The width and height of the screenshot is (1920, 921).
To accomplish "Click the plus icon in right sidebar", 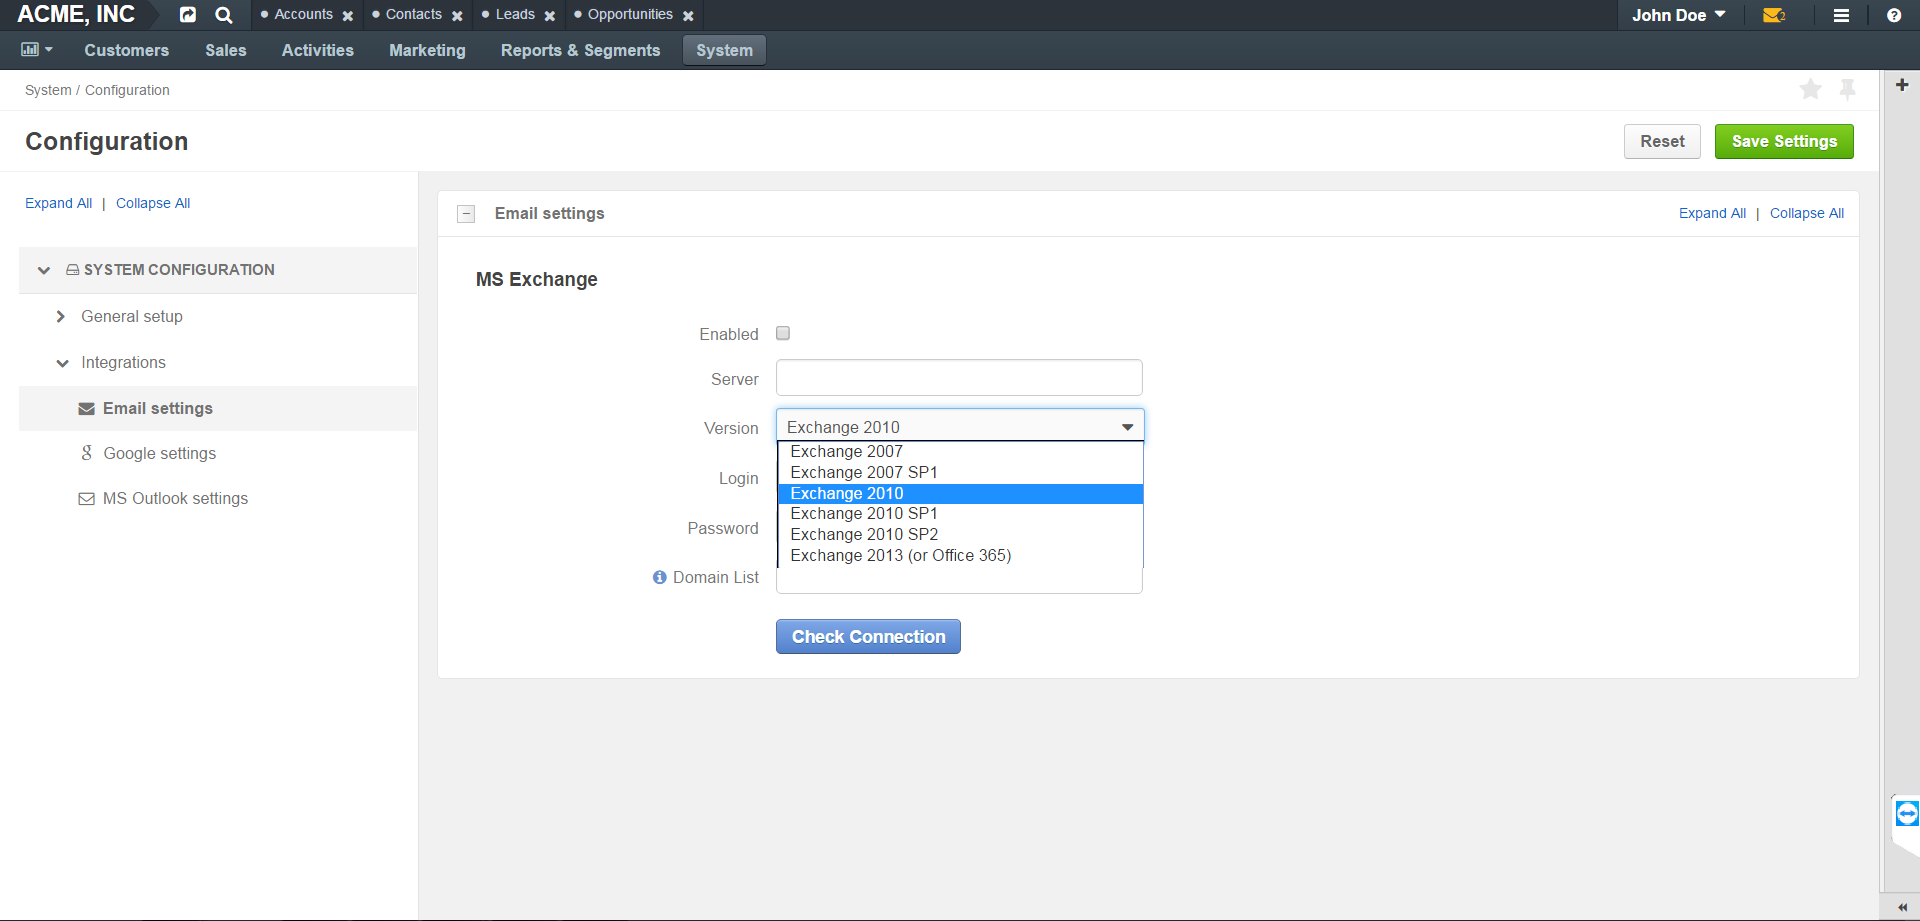I will pyautogui.click(x=1902, y=85).
